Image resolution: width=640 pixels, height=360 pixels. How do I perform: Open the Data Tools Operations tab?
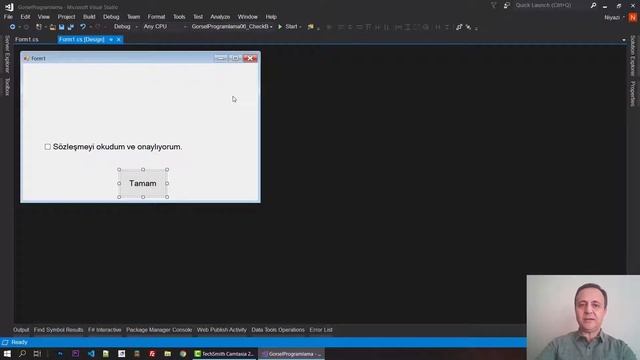tap(278, 330)
